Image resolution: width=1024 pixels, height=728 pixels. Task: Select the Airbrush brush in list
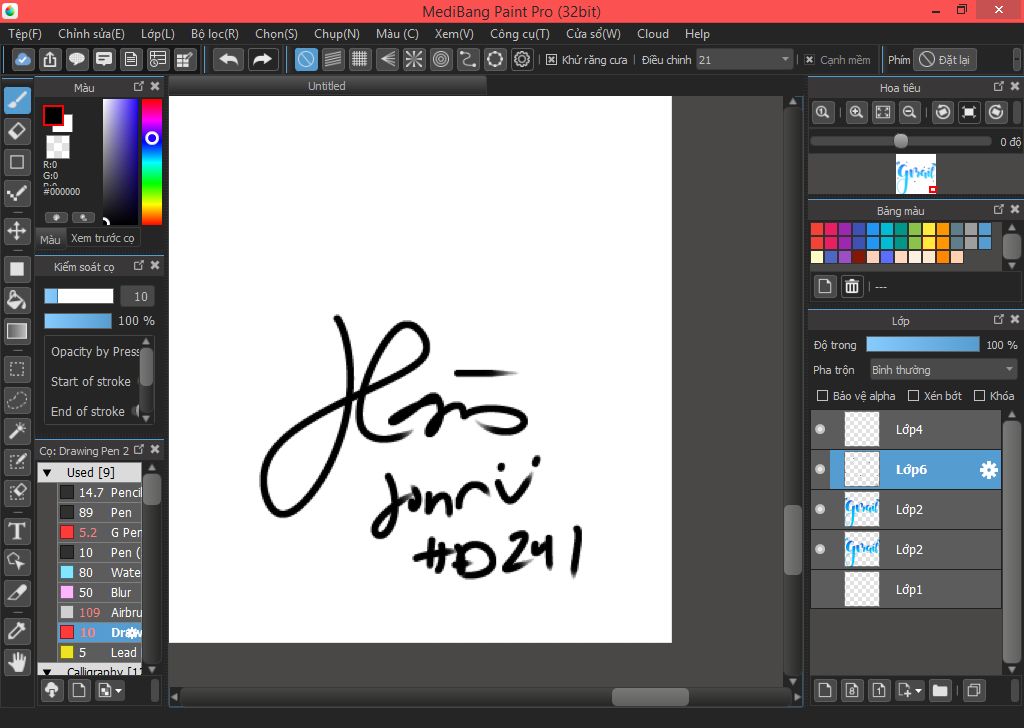100,612
